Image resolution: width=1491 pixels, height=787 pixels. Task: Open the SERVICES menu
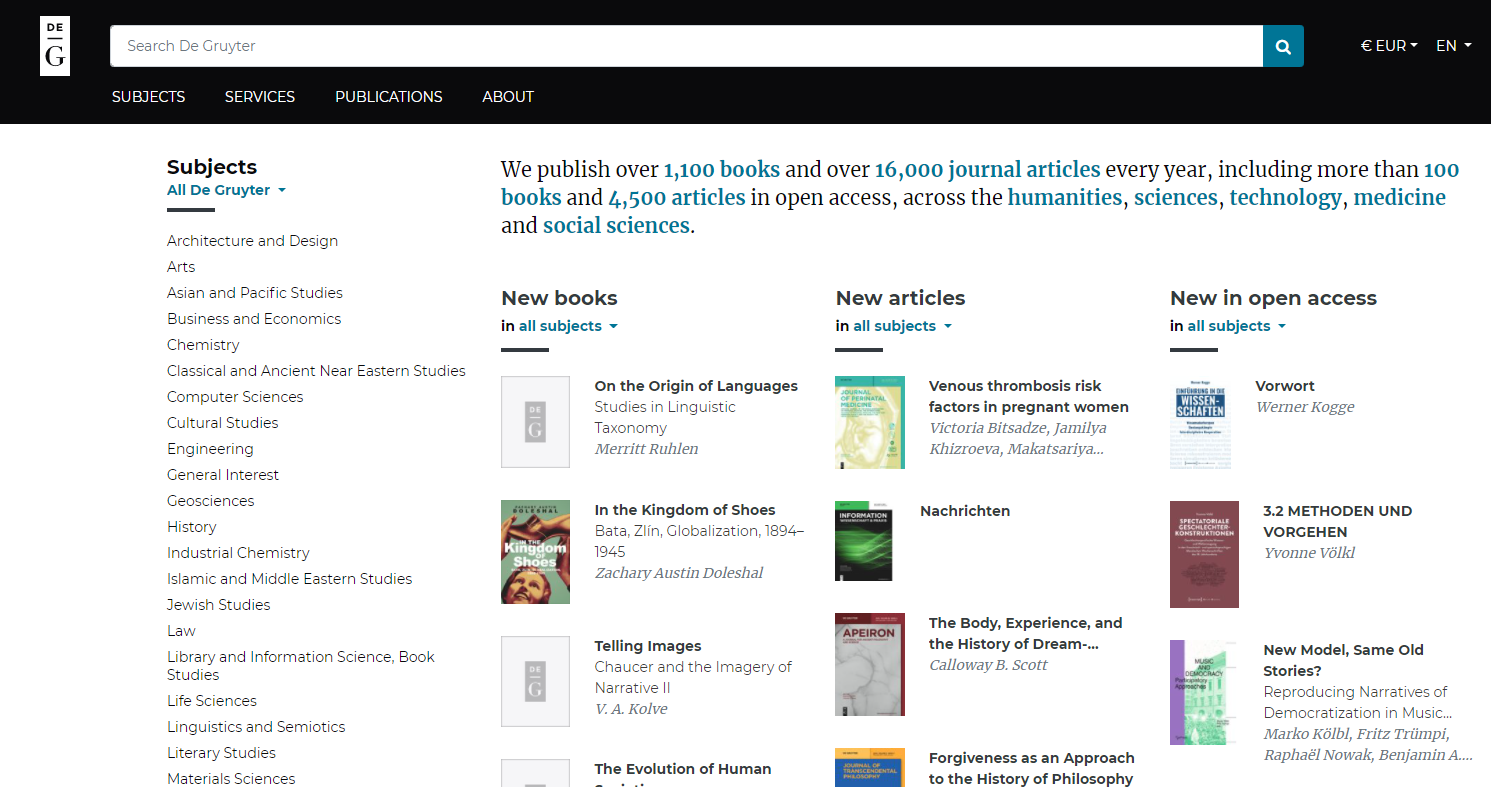coord(260,97)
